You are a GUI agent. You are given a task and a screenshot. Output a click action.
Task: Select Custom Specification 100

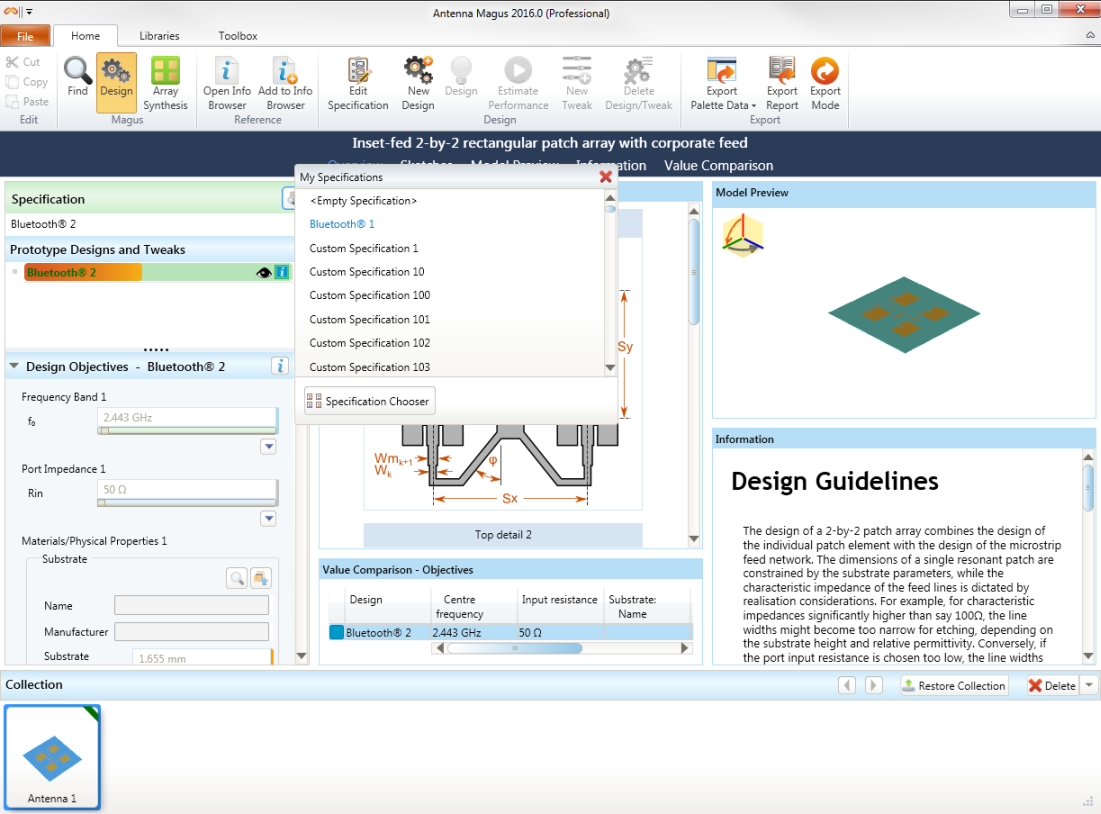tap(369, 295)
